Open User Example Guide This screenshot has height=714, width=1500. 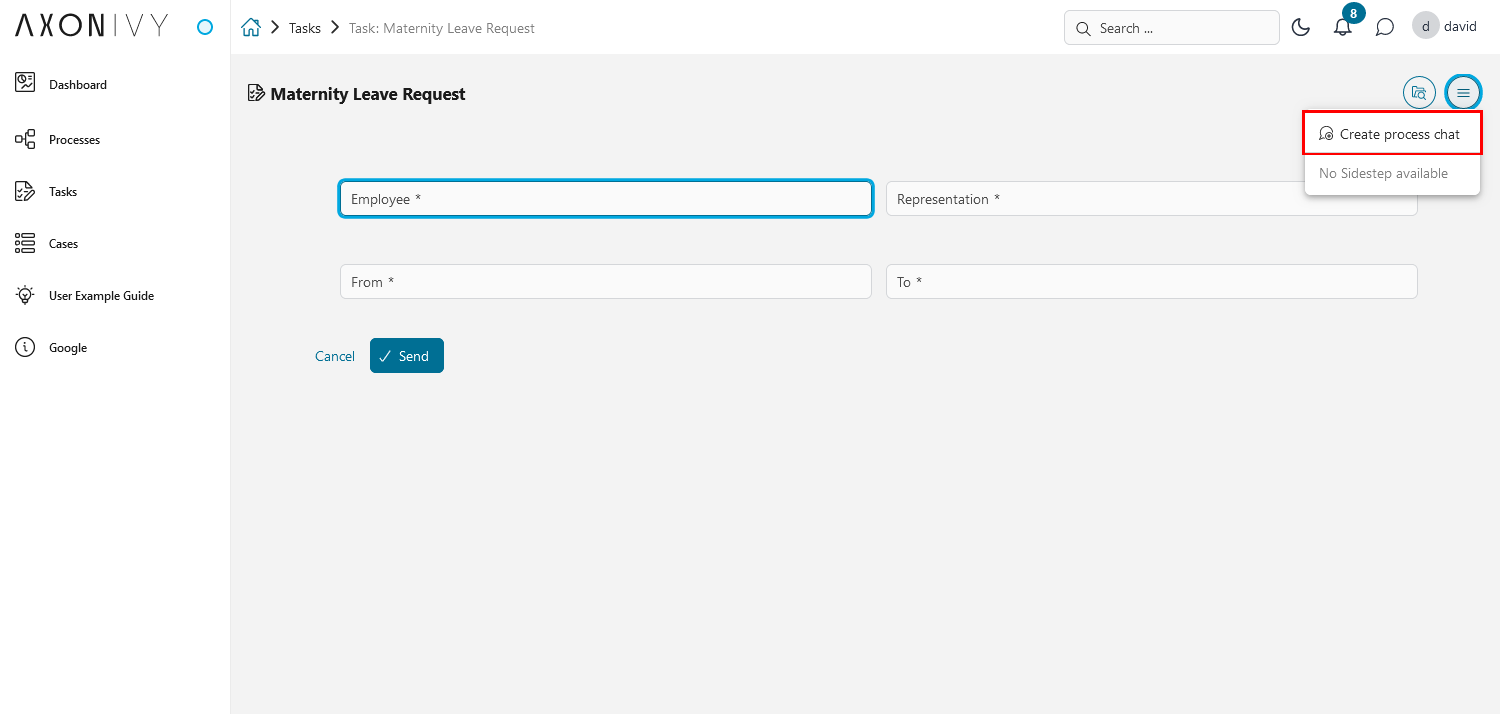tap(100, 296)
